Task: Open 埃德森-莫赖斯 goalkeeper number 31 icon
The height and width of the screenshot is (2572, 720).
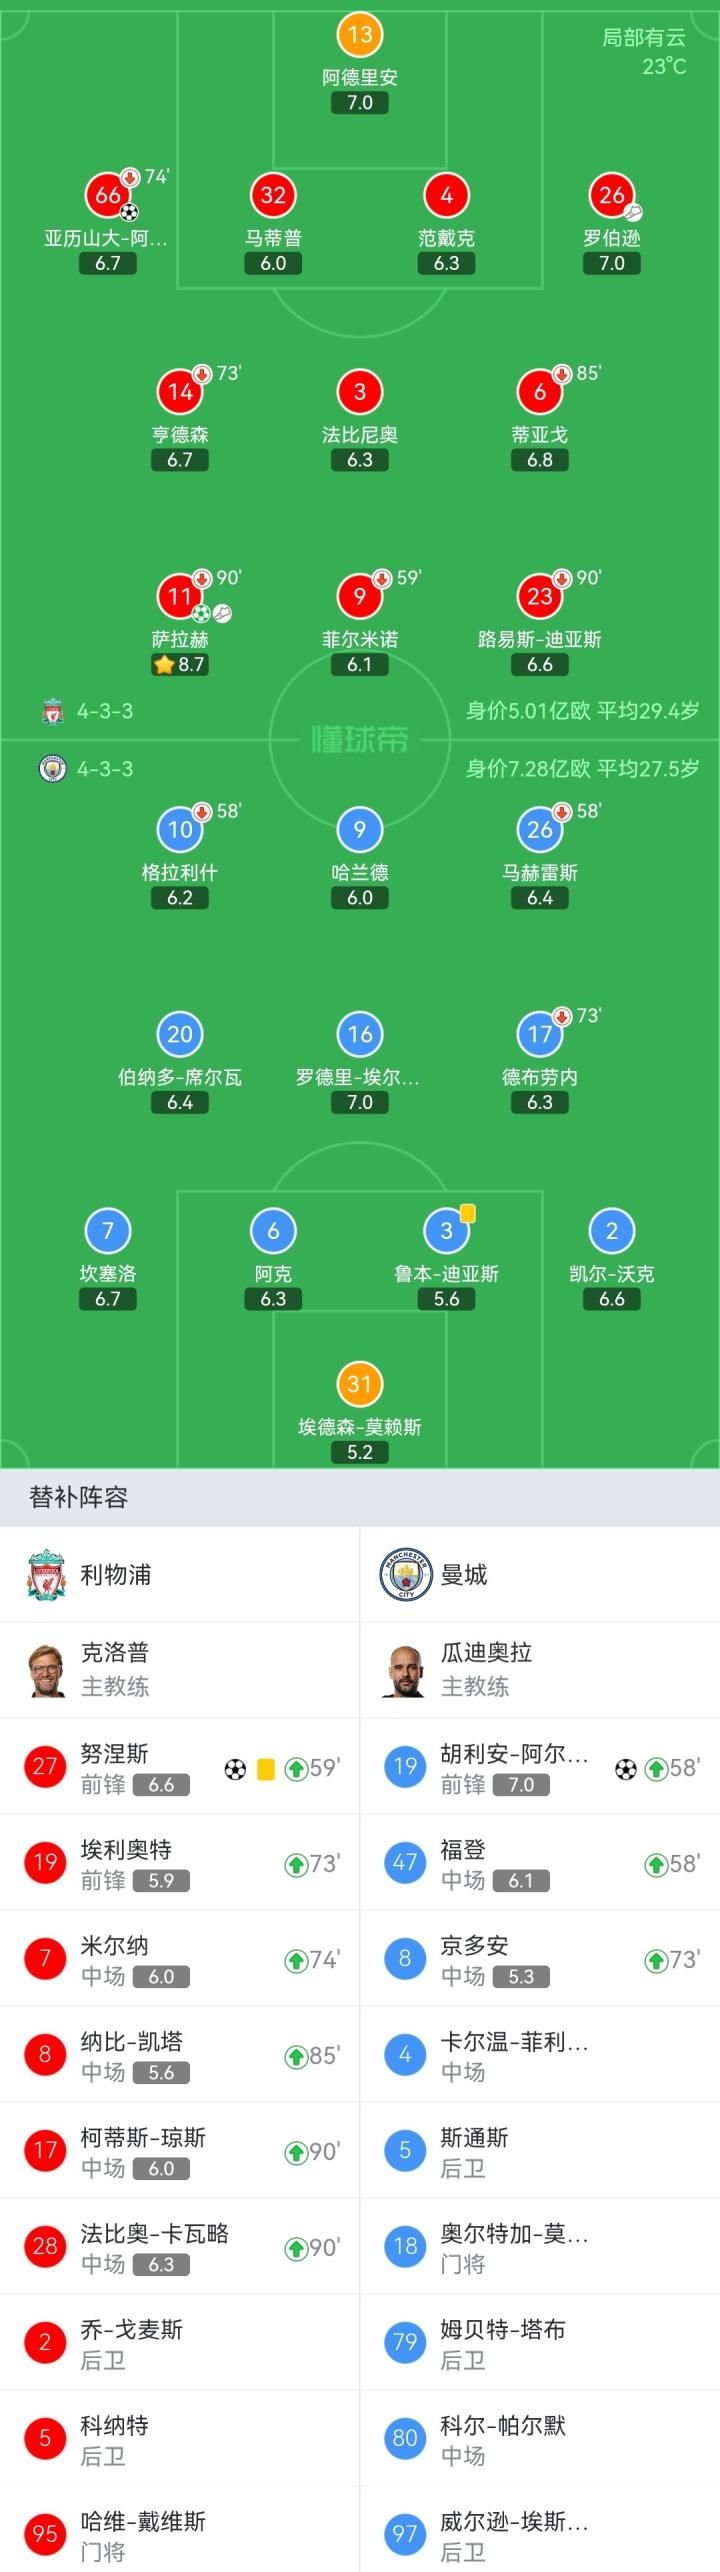Action: click(360, 1384)
